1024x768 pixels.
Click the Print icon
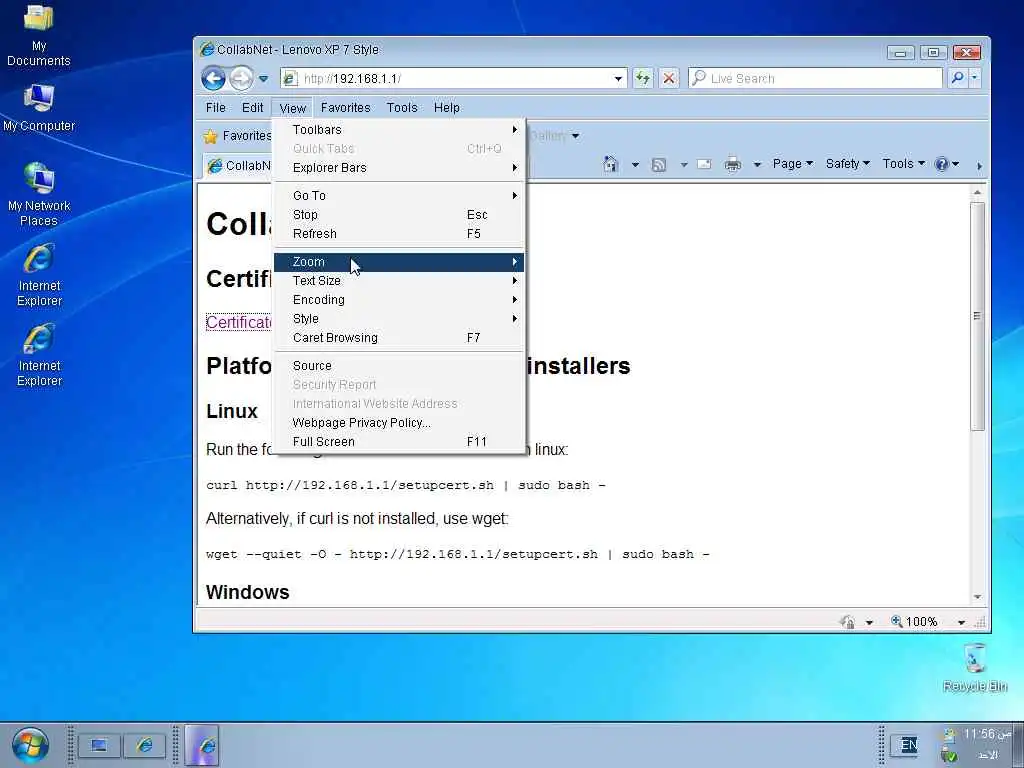(x=733, y=165)
